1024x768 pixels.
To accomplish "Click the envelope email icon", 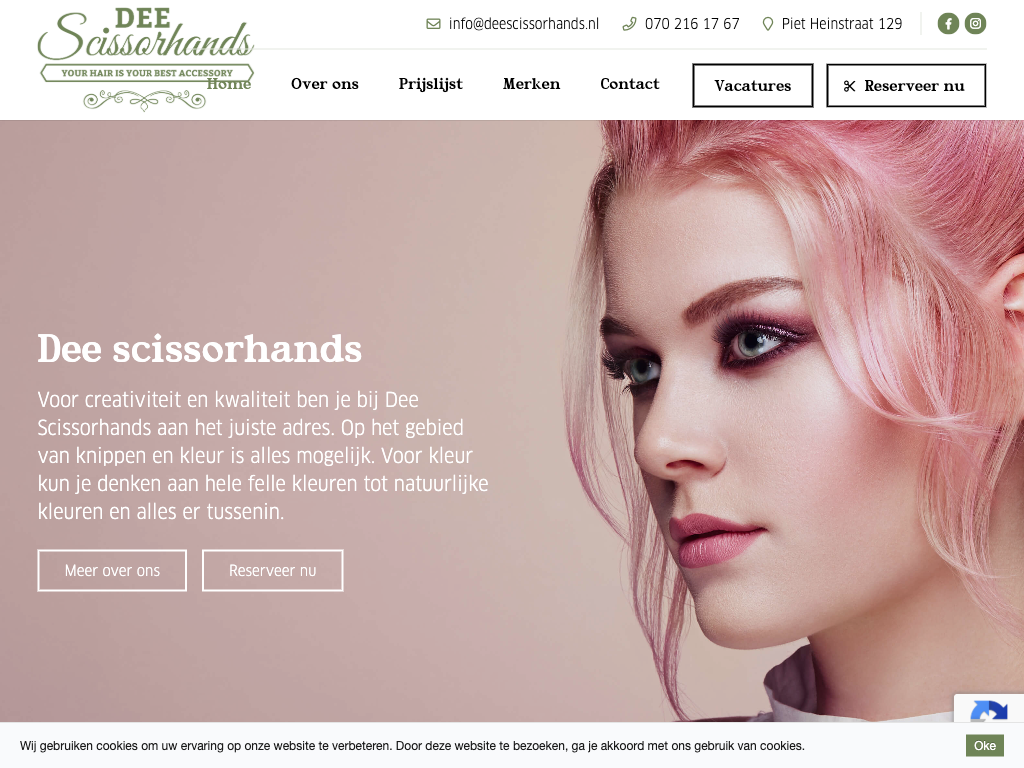I will pyautogui.click(x=433, y=24).
